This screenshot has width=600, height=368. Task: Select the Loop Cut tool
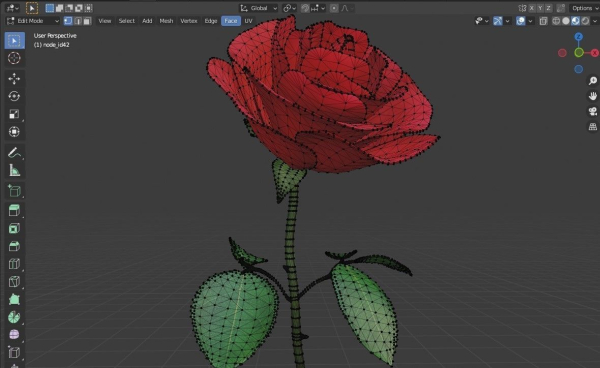point(15,264)
